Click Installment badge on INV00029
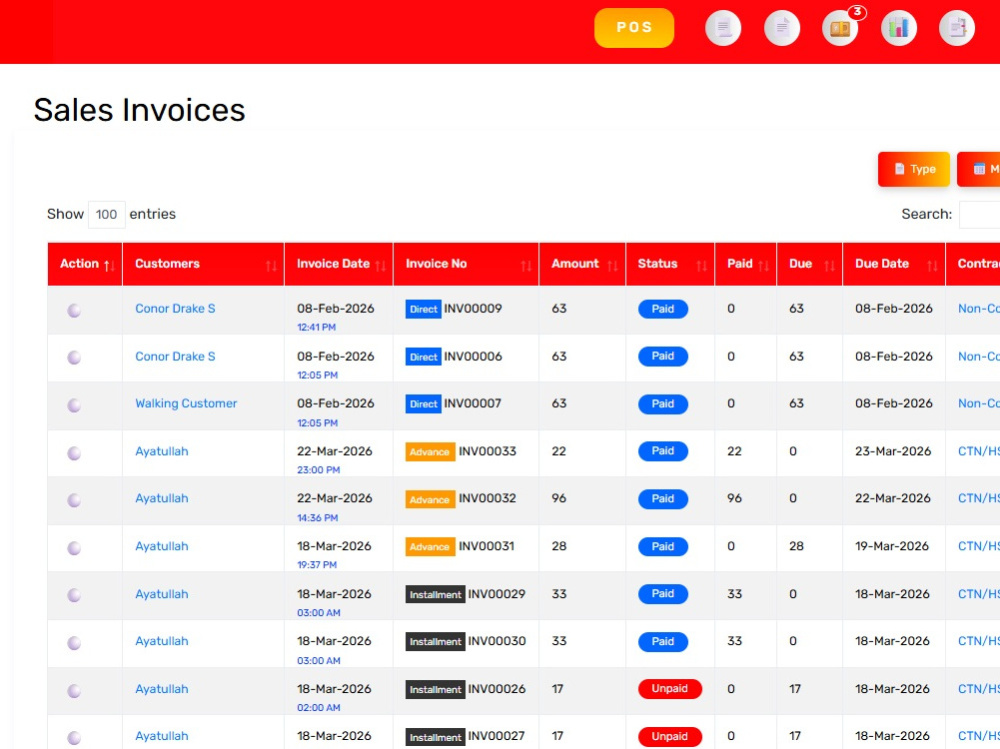This screenshot has height=749, width=1000. pos(435,595)
